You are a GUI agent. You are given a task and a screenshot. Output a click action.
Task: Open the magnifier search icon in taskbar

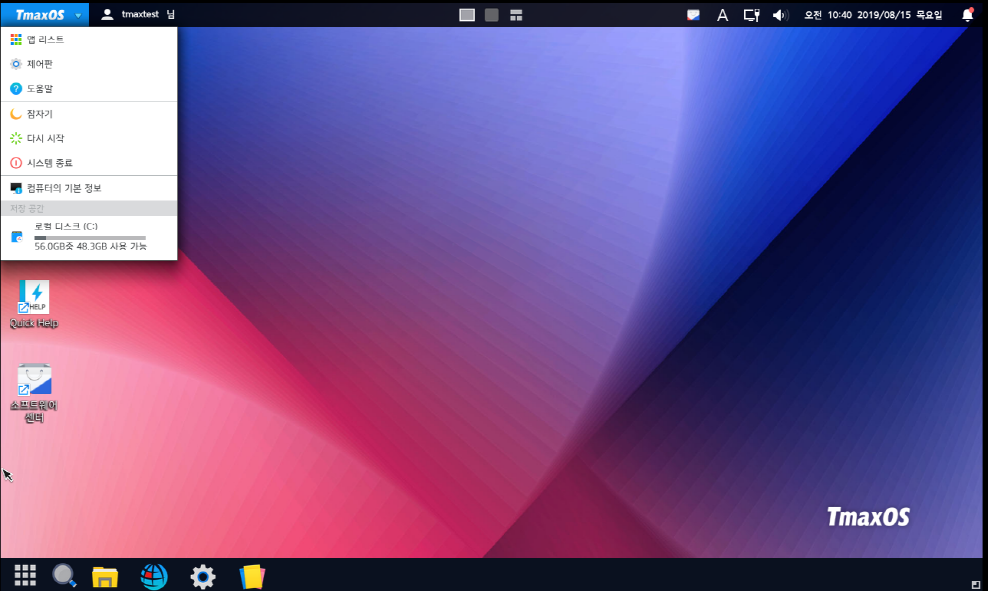(x=65, y=575)
